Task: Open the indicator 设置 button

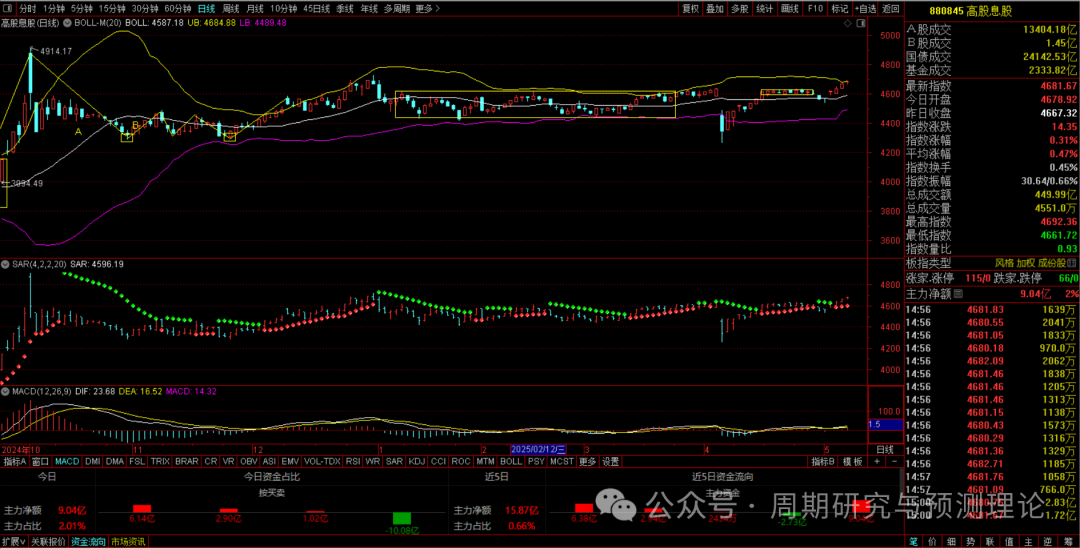Action: click(610, 462)
